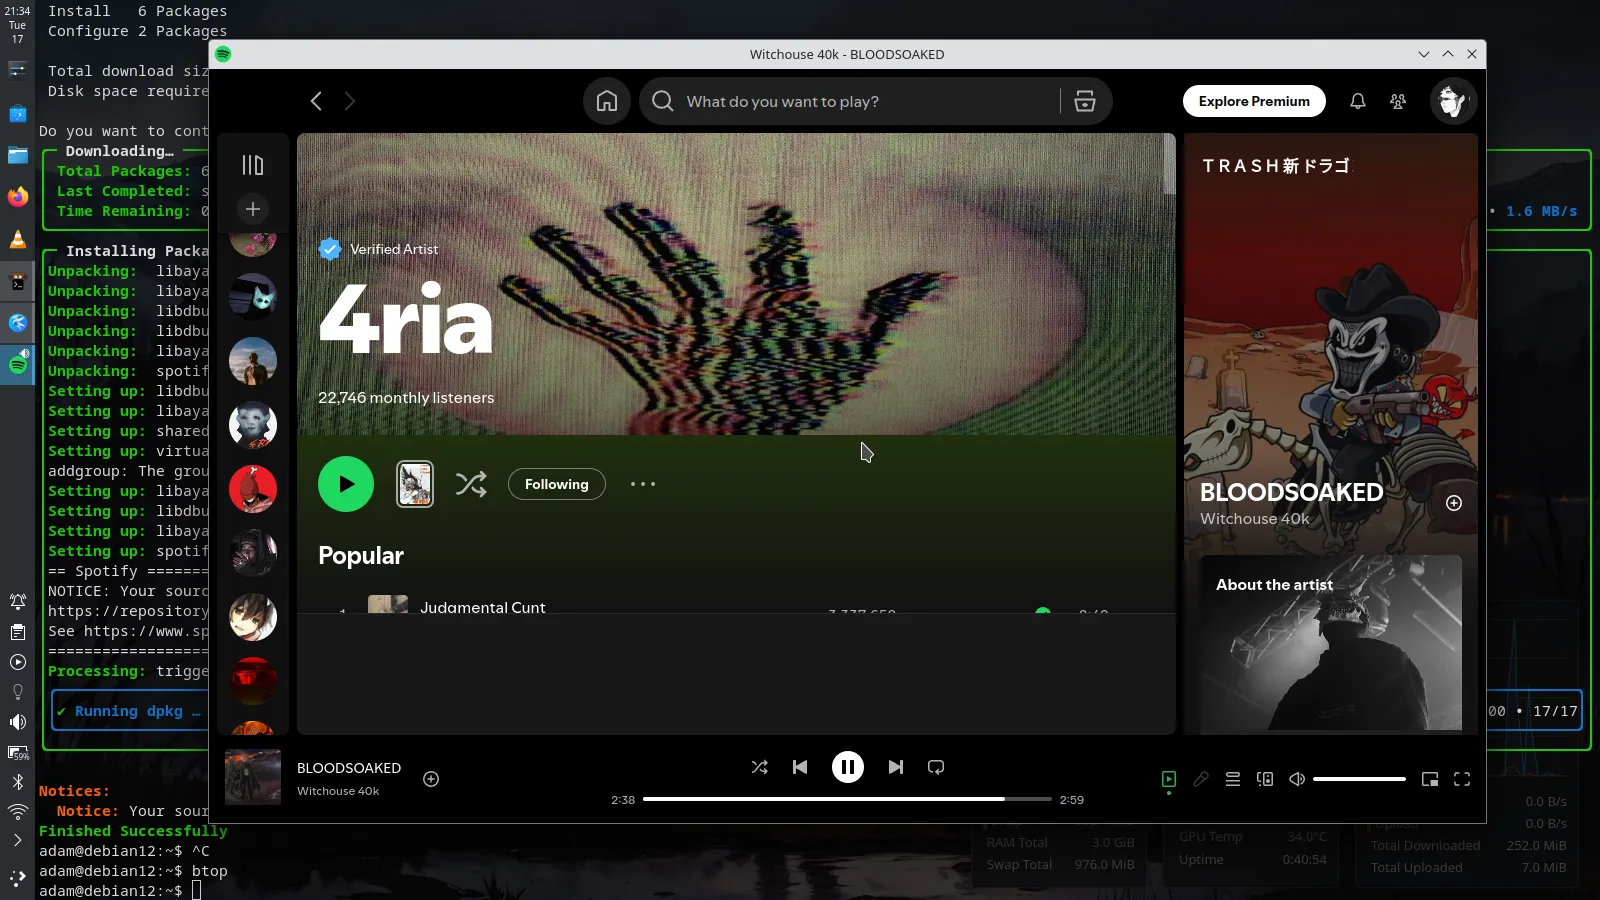Image resolution: width=1600 pixels, height=900 pixels.
Task: Open the Witchouse 40k artist link
Action: [338, 791]
